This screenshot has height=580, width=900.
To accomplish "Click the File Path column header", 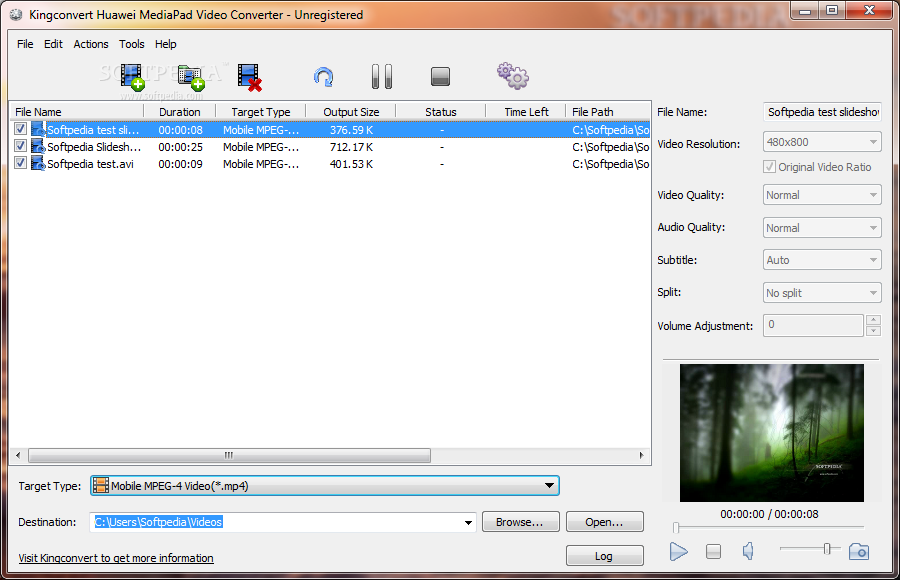I will click(608, 112).
